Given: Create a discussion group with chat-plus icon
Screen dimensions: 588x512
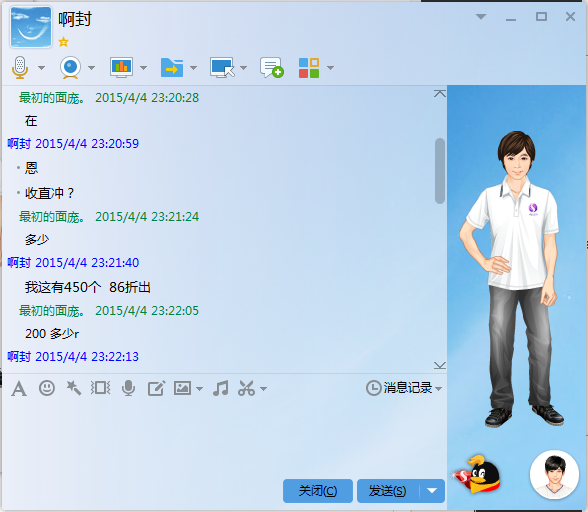Looking at the screenshot, I should [x=272, y=68].
